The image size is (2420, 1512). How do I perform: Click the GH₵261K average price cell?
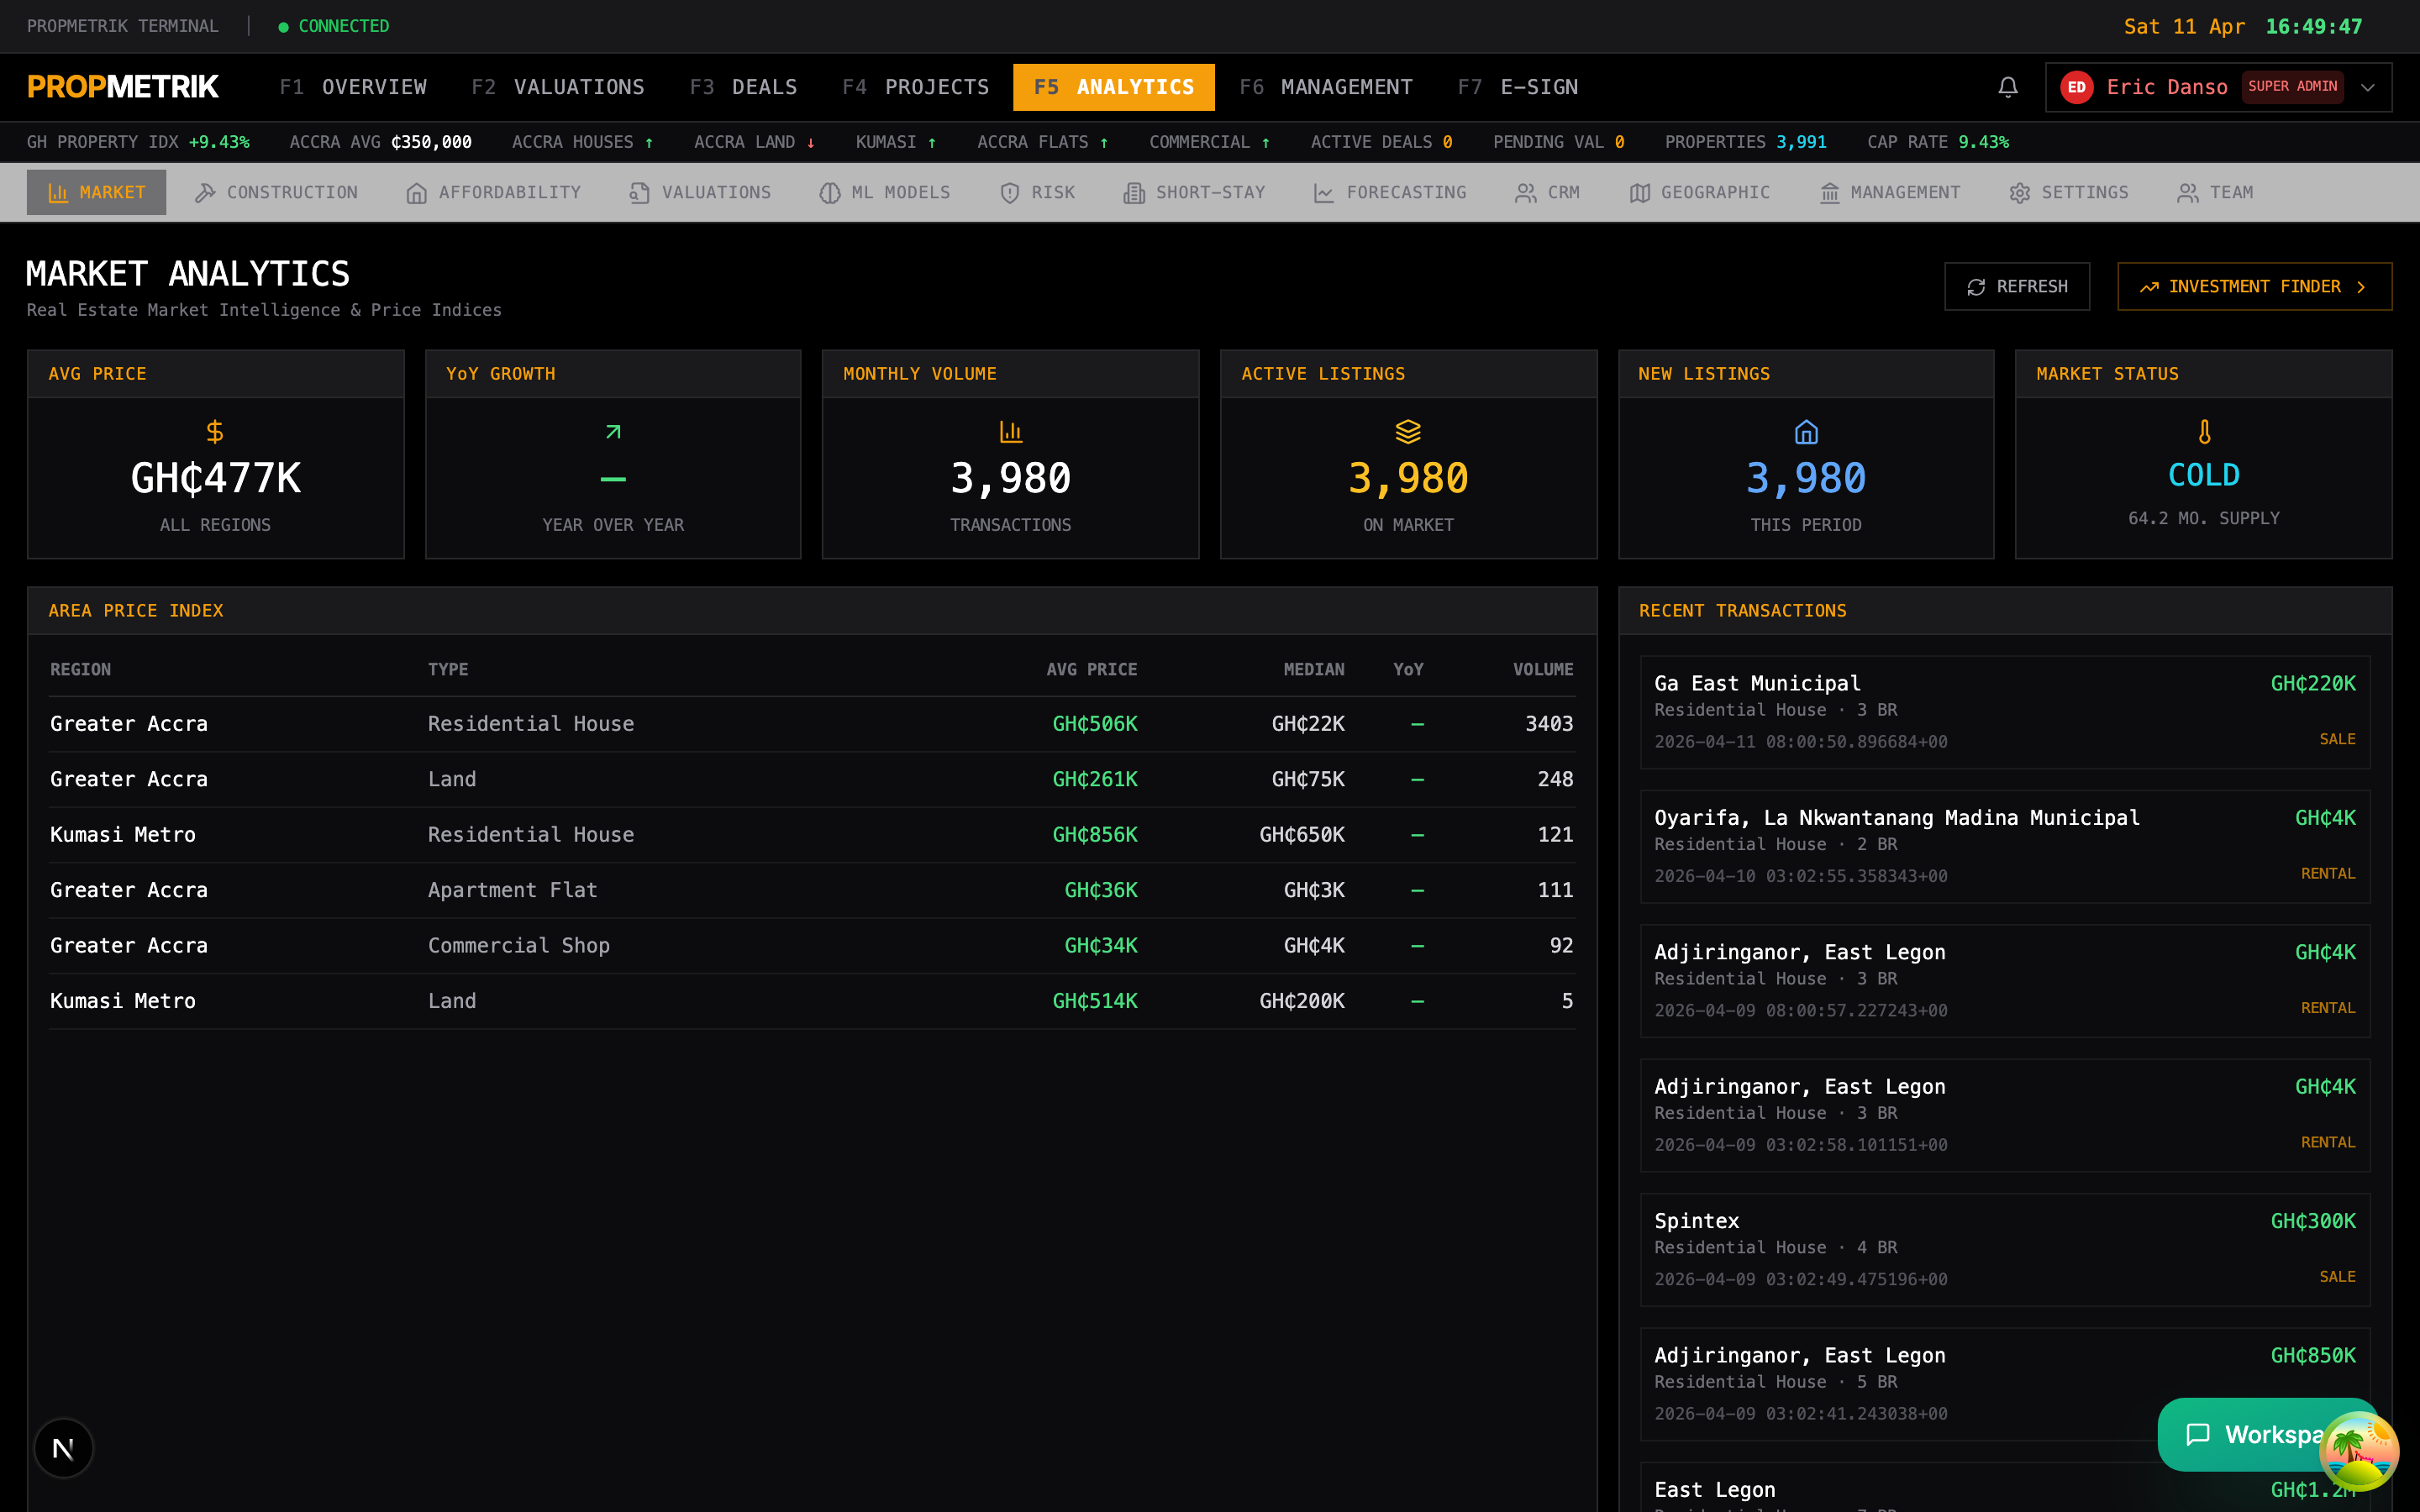[1095, 779]
